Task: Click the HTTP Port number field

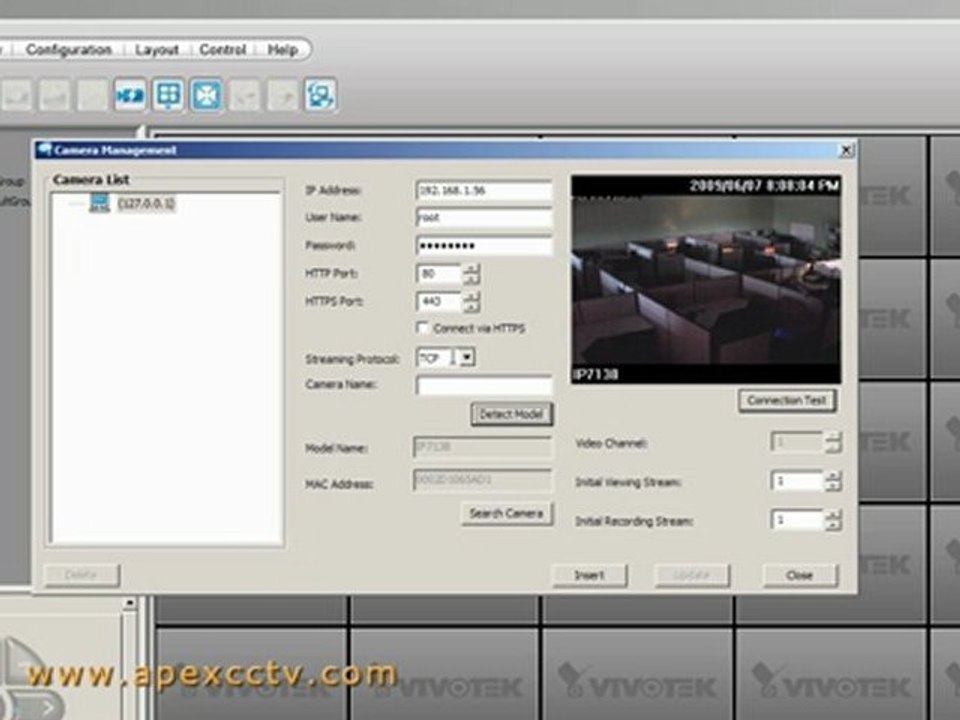Action: click(439, 274)
